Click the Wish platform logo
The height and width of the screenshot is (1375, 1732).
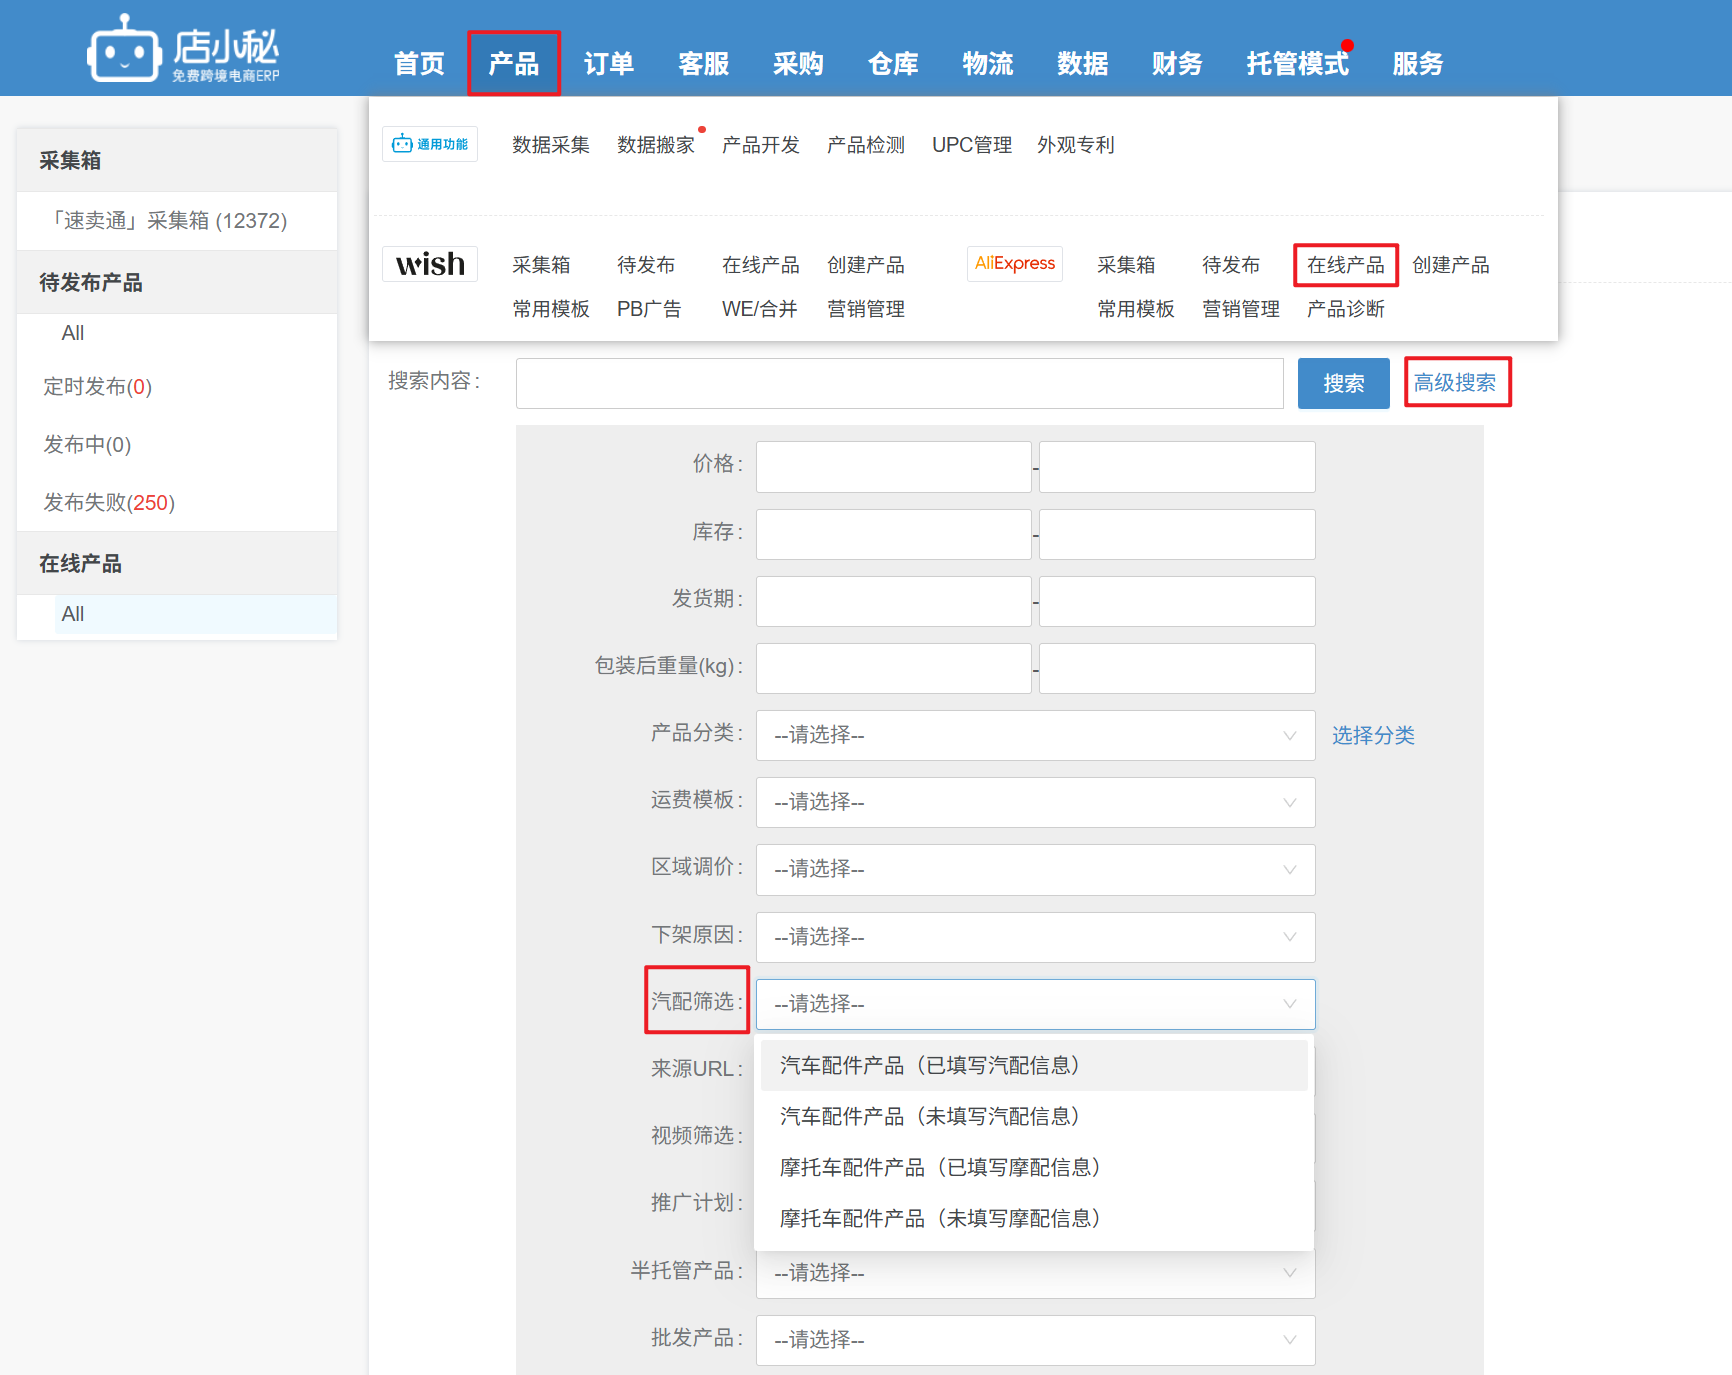(x=430, y=264)
